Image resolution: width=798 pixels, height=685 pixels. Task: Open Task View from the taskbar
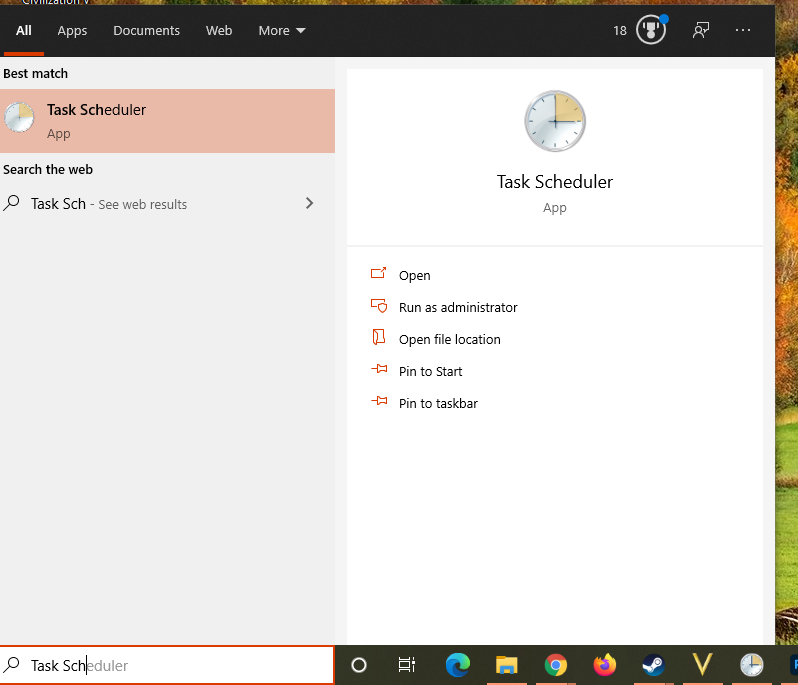pyautogui.click(x=407, y=665)
